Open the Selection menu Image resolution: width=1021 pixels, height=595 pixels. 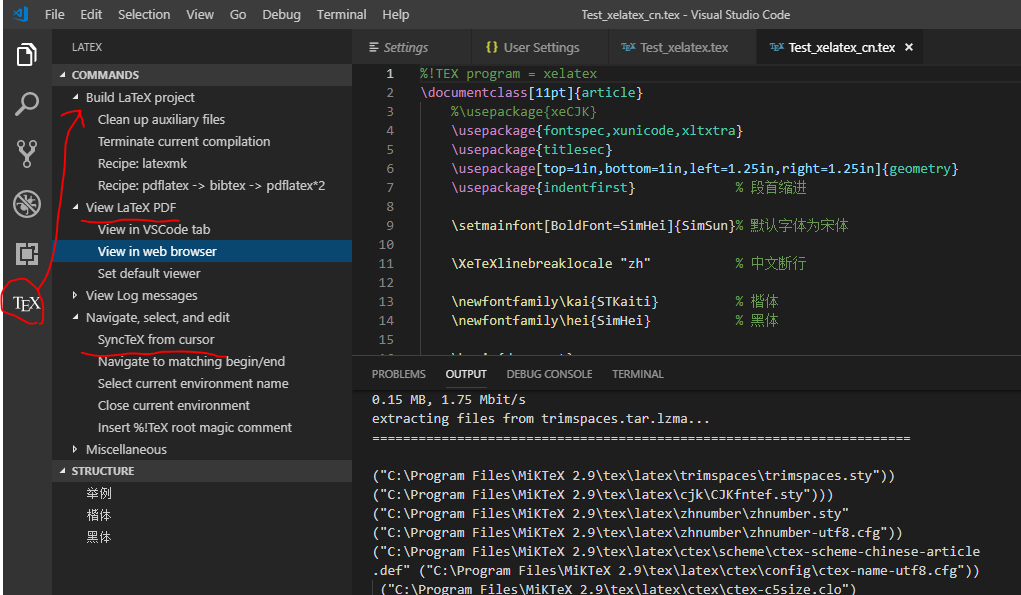click(x=144, y=14)
